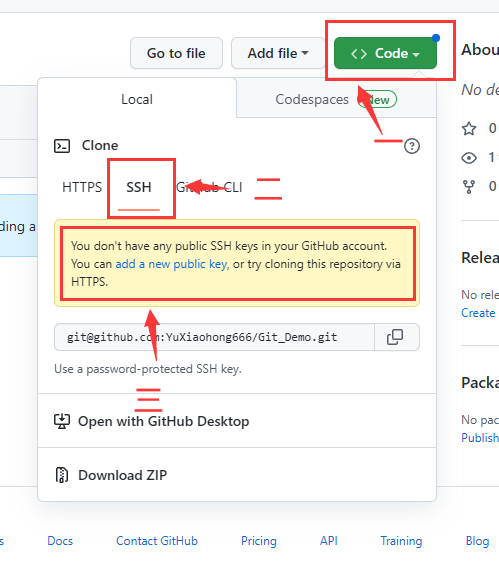This screenshot has width=499, height=562.
Task: Switch to the Codespaces tab
Action: [x=336, y=99]
